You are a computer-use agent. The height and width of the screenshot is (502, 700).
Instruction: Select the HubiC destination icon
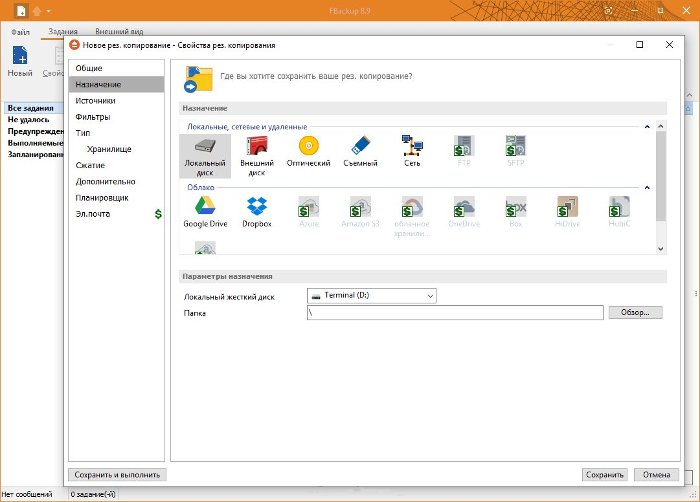[619, 212]
